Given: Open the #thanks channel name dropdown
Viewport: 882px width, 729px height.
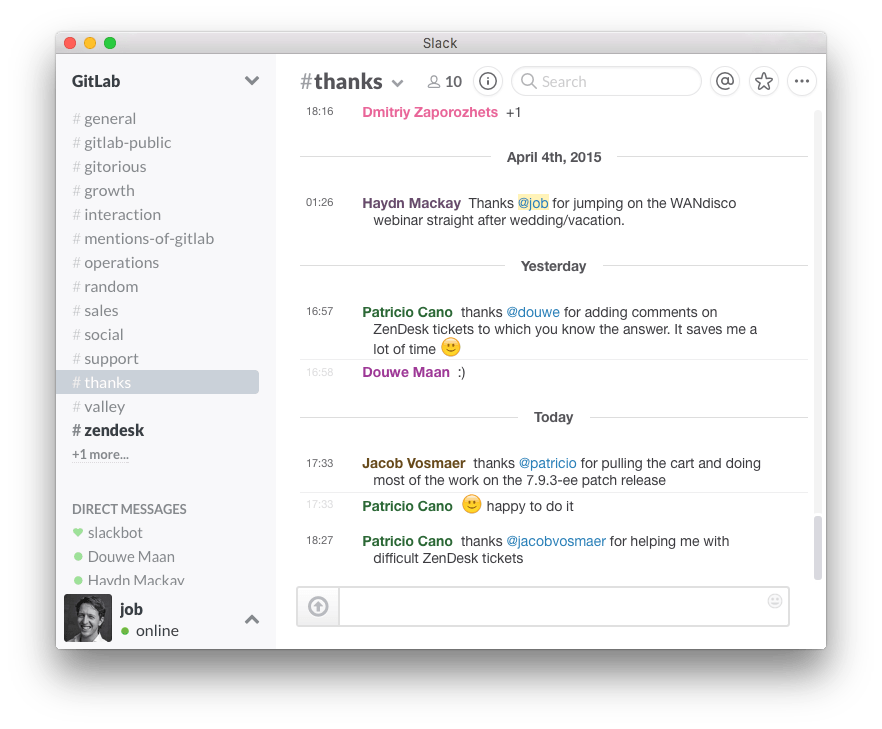Looking at the screenshot, I should pos(397,82).
